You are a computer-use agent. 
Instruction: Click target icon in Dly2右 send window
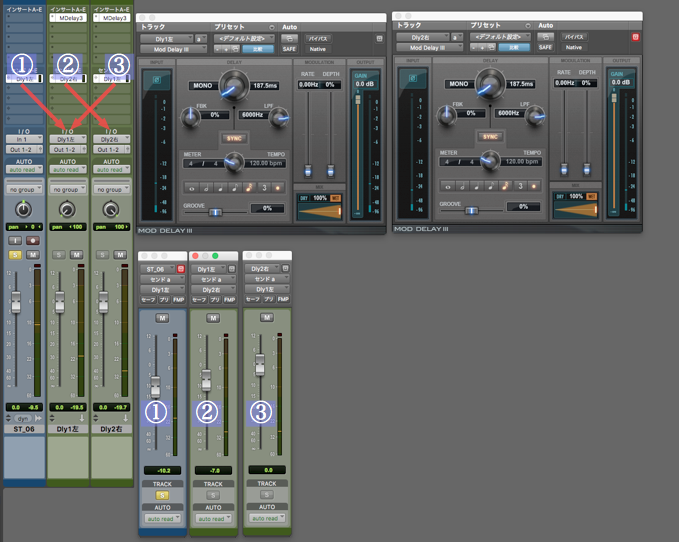[x=285, y=268]
